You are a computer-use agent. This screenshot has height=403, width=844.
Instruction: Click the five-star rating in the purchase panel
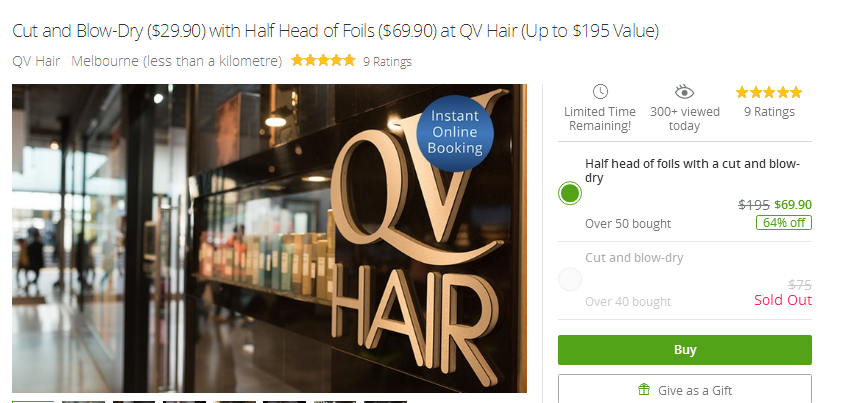pos(769,93)
